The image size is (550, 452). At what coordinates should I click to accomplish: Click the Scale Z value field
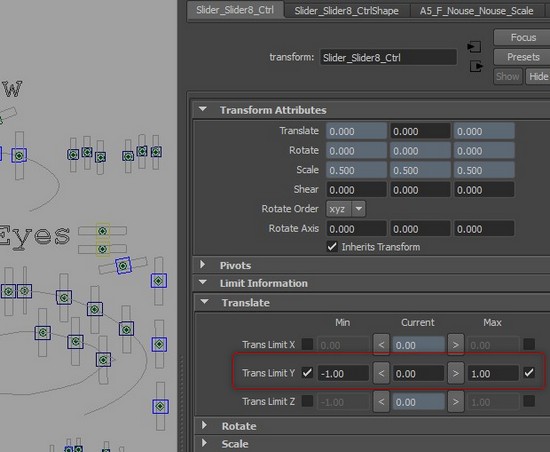pyautogui.click(x=484, y=170)
